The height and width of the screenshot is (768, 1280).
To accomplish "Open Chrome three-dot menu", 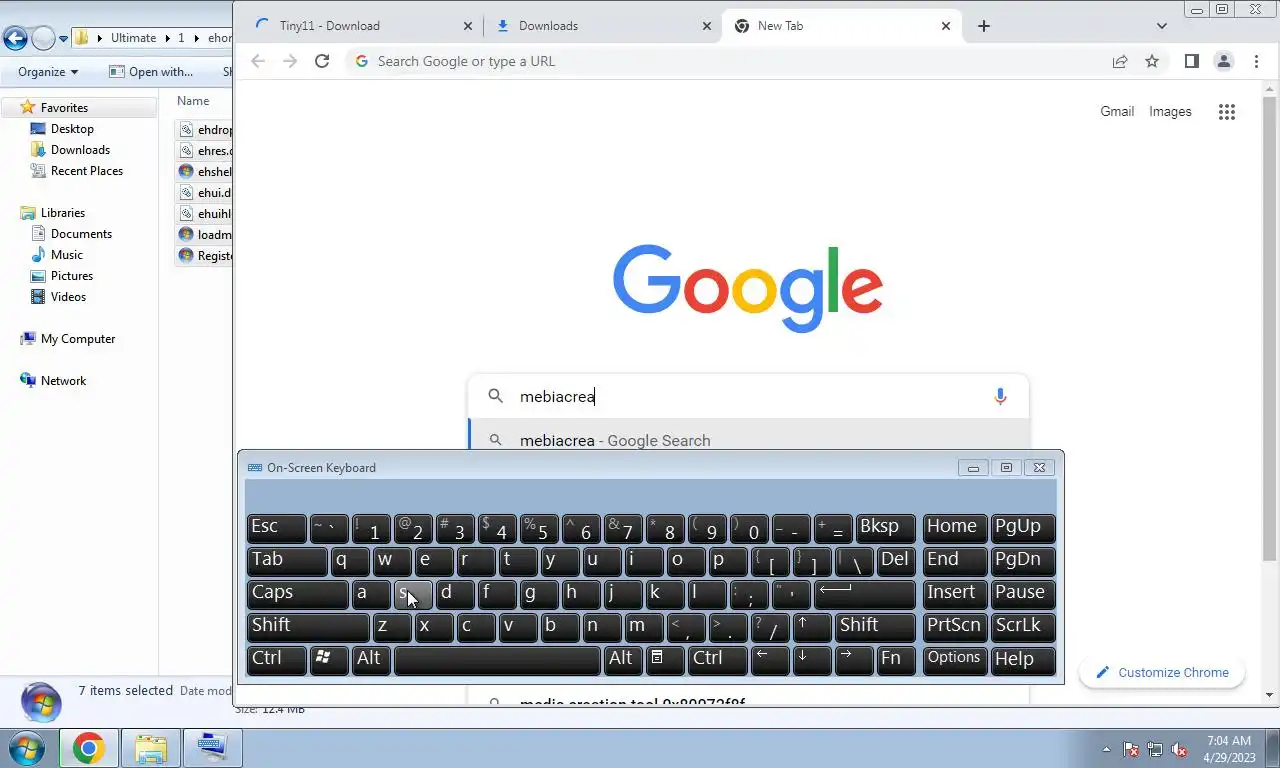I will [x=1256, y=61].
